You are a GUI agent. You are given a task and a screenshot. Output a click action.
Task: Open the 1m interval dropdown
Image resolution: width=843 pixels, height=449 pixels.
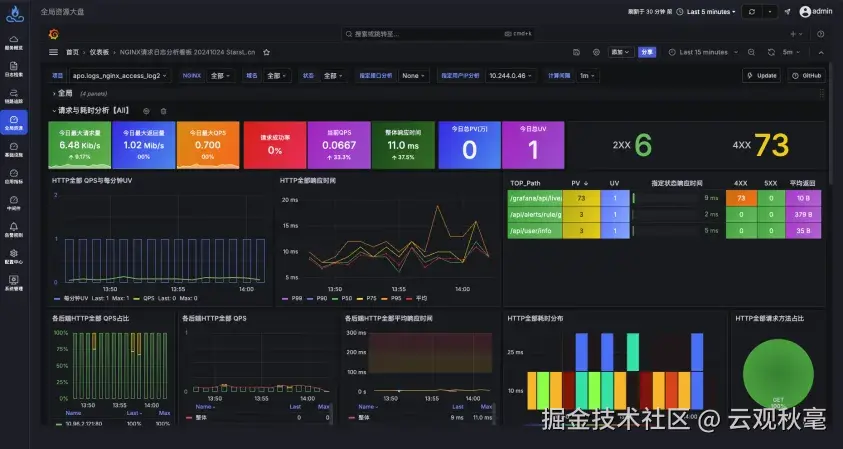click(587, 76)
